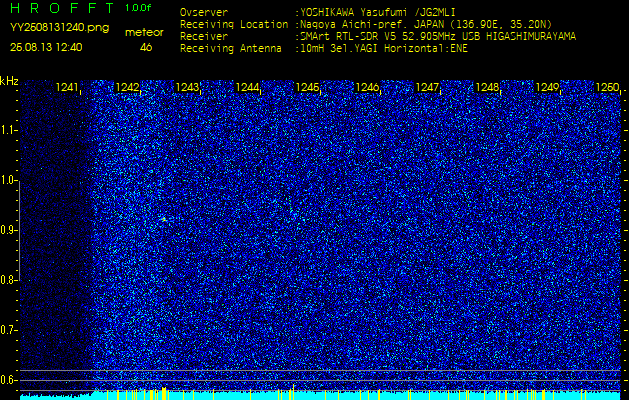Click the date stamp 25.08.13 12:40
The image size is (629, 400).
(x=46, y=47)
